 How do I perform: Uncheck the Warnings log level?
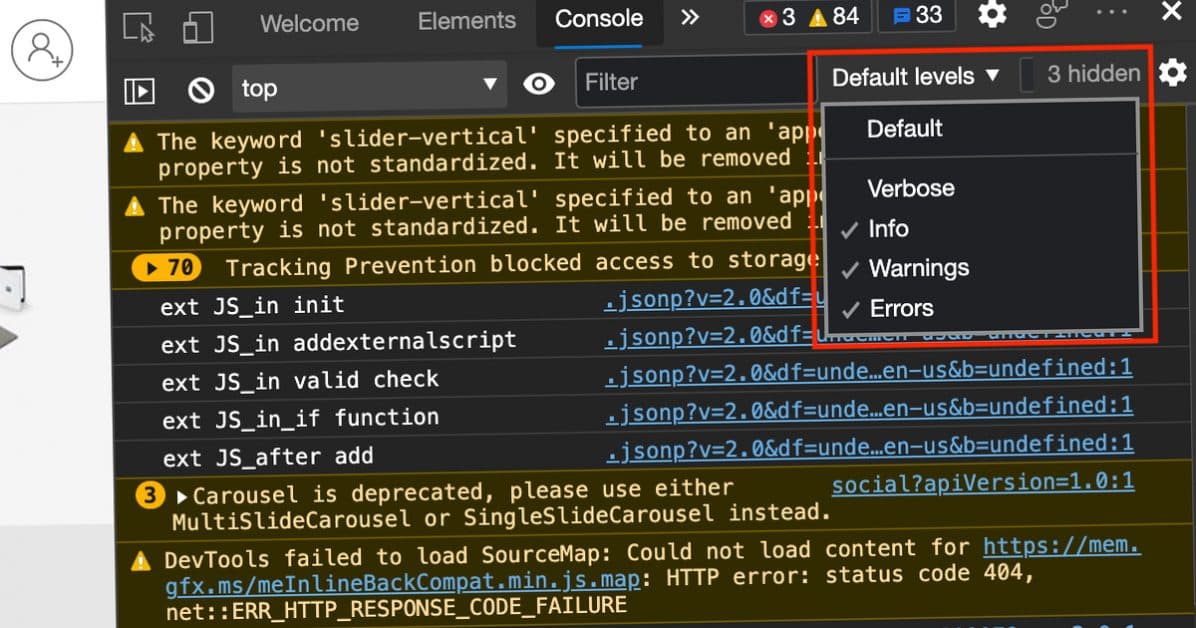point(917,268)
